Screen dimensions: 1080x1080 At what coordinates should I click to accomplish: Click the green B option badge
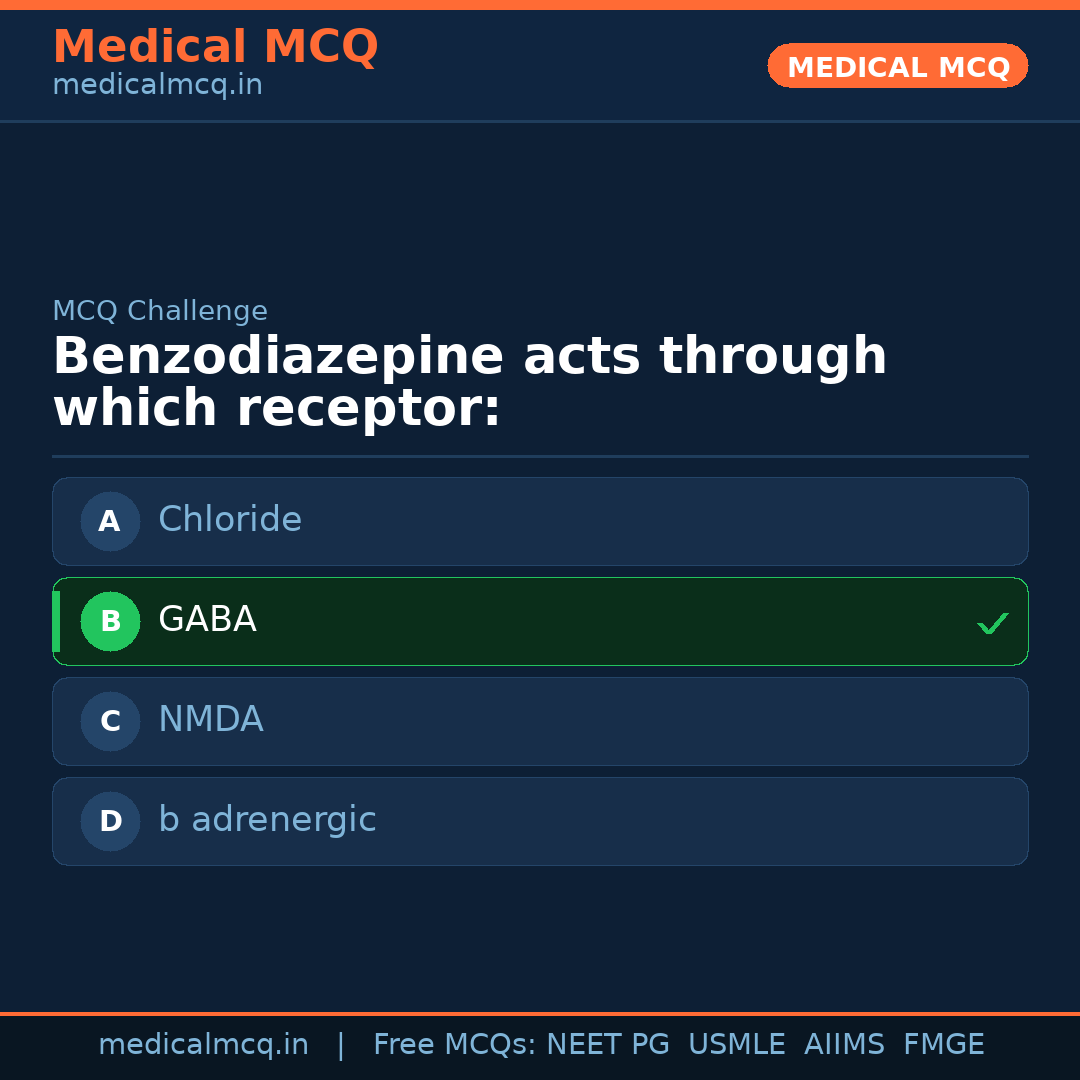coord(110,621)
